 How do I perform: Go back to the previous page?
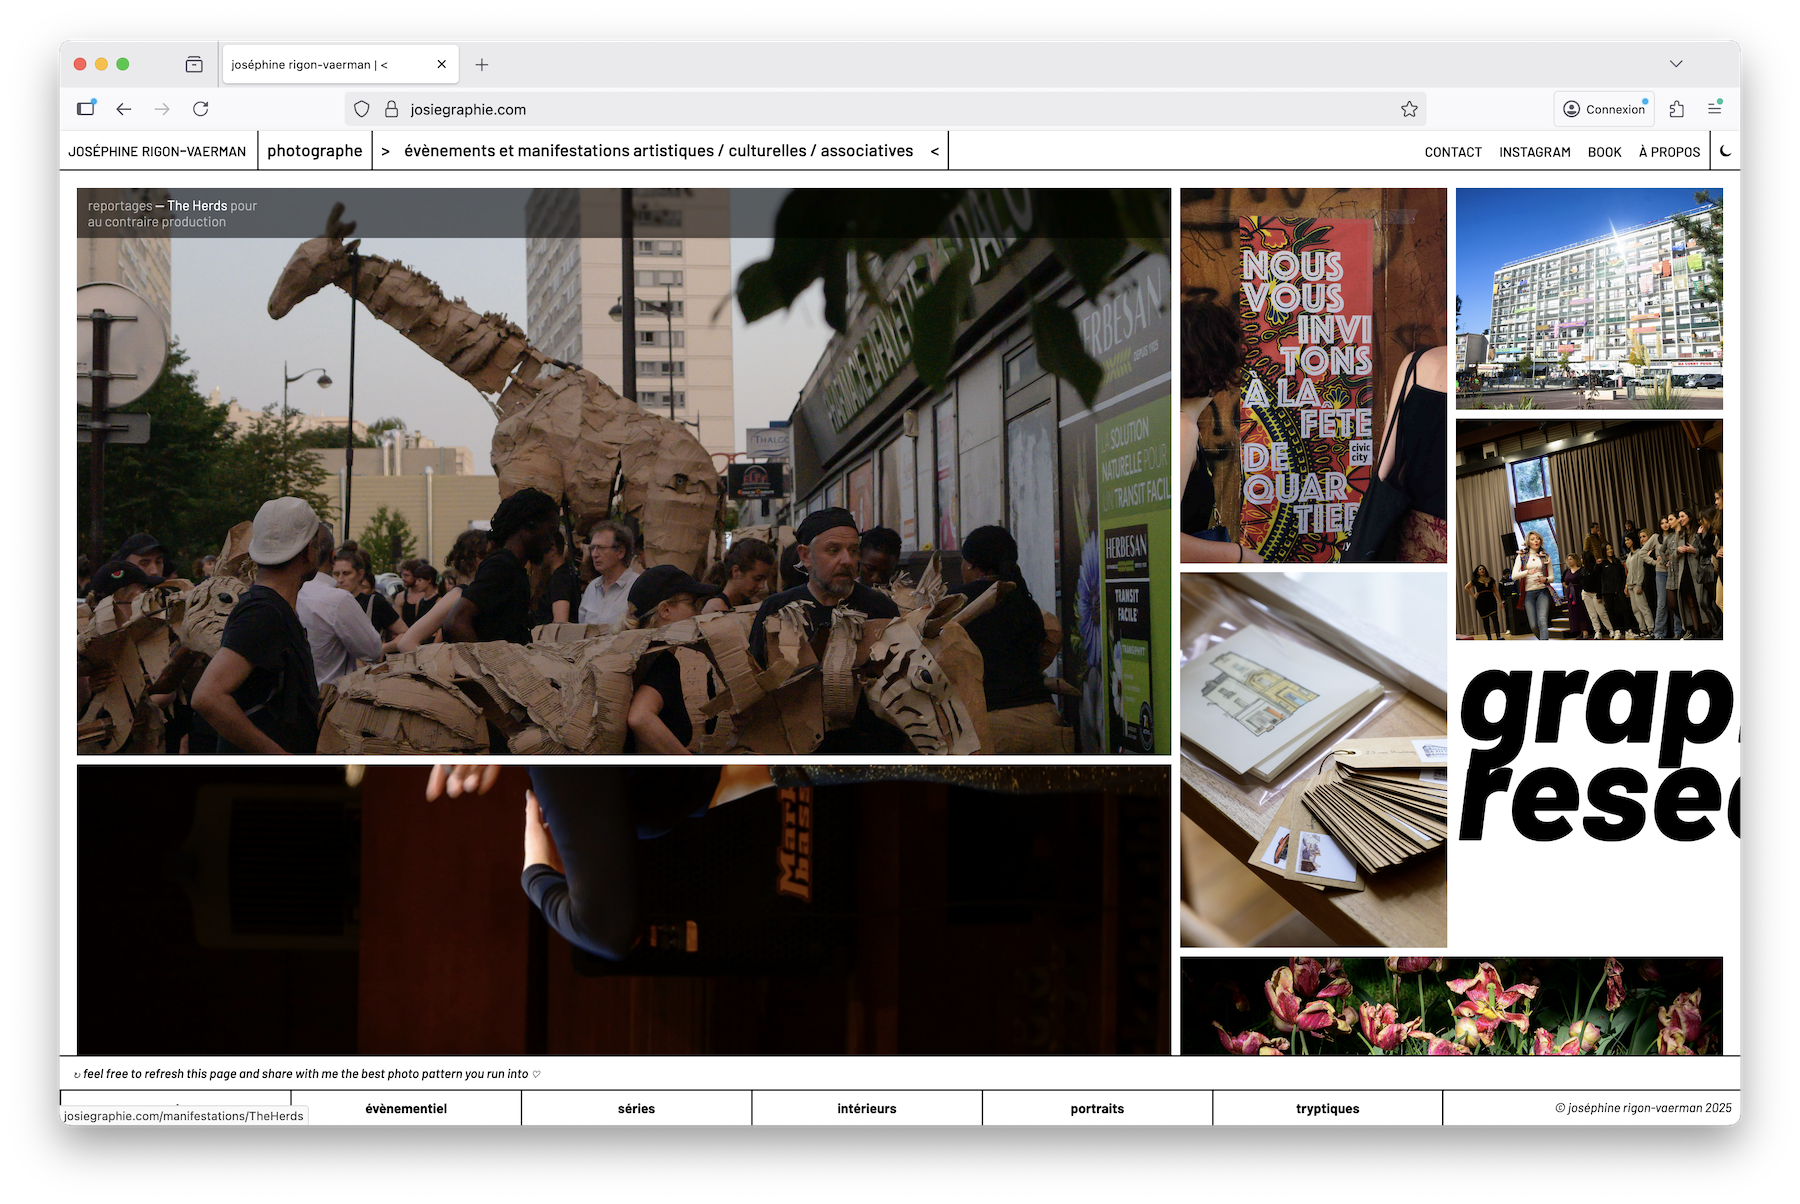coord(124,109)
